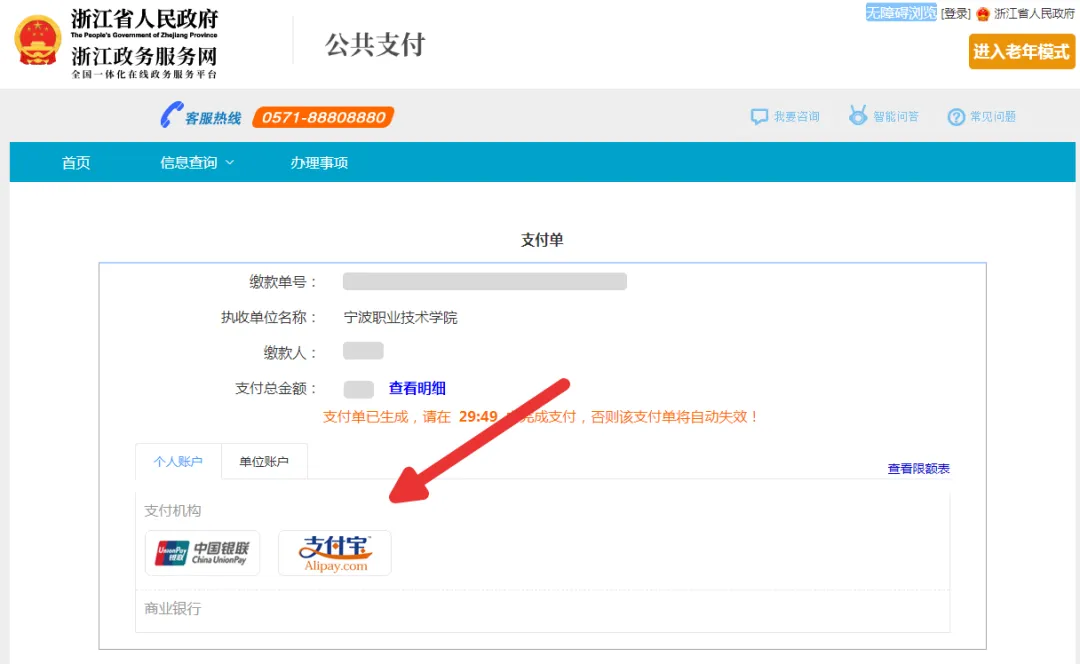Image resolution: width=1080 pixels, height=664 pixels.
Task: Switch to the 个人账户 tab
Action: click(x=178, y=462)
